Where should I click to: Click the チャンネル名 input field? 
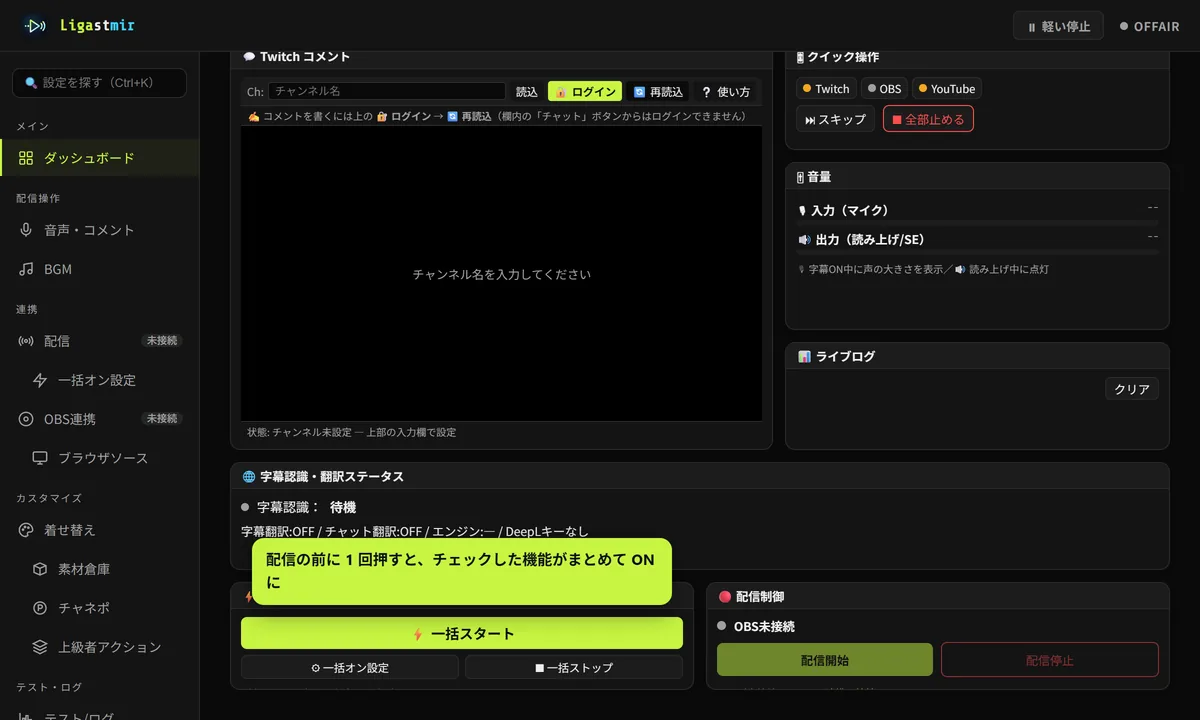(x=387, y=91)
